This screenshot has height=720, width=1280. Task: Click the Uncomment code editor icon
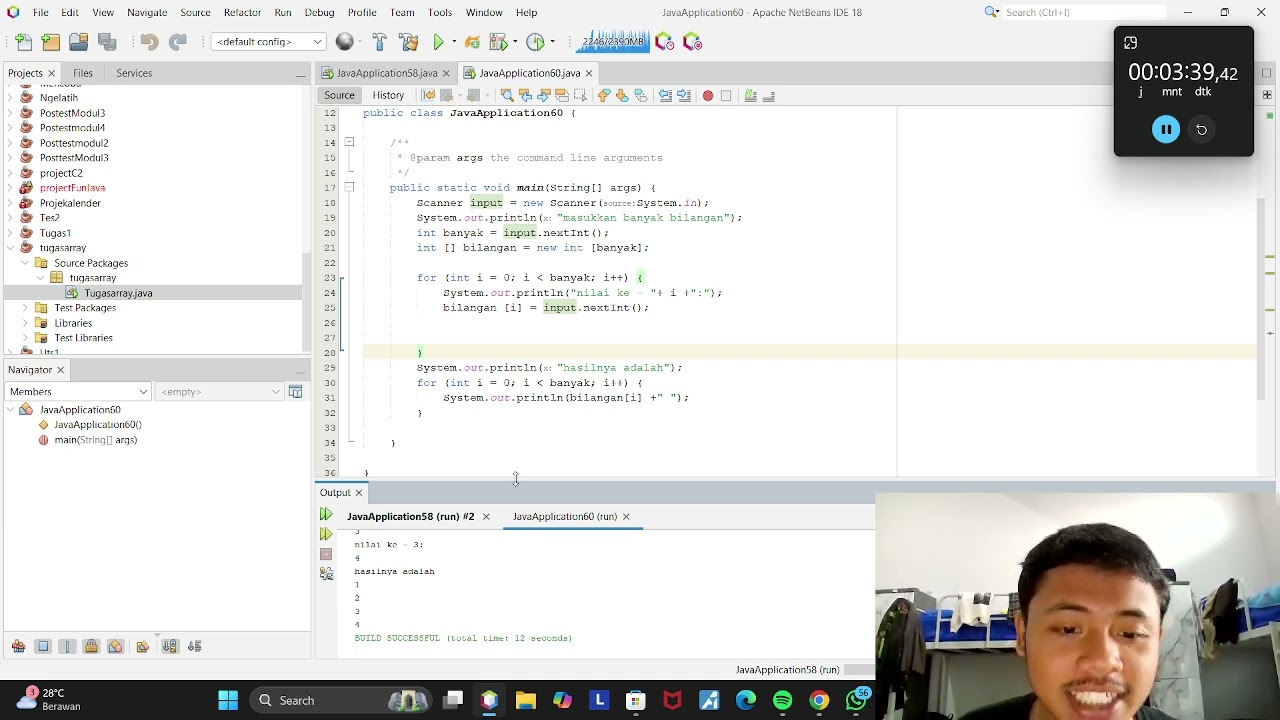(x=769, y=95)
